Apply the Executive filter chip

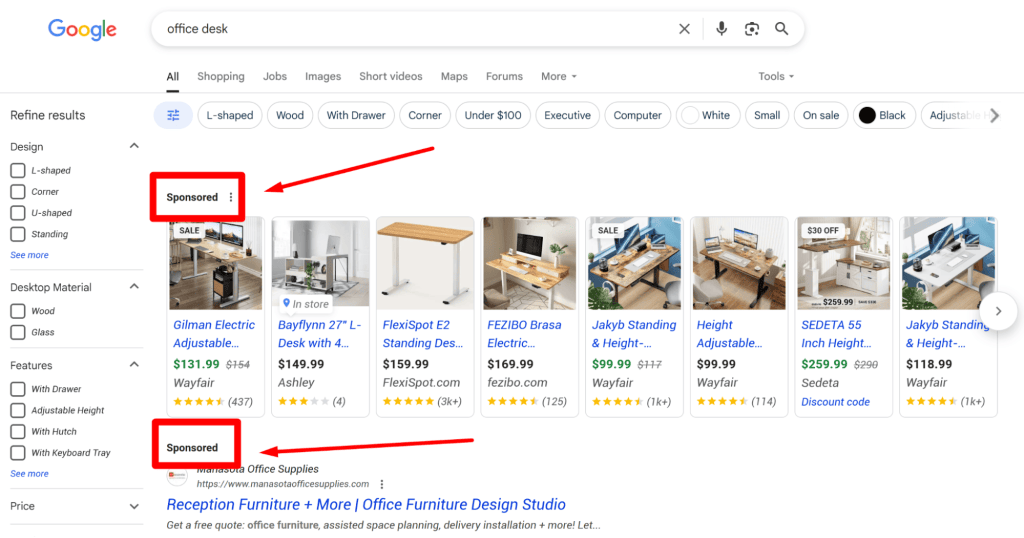click(568, 116)
